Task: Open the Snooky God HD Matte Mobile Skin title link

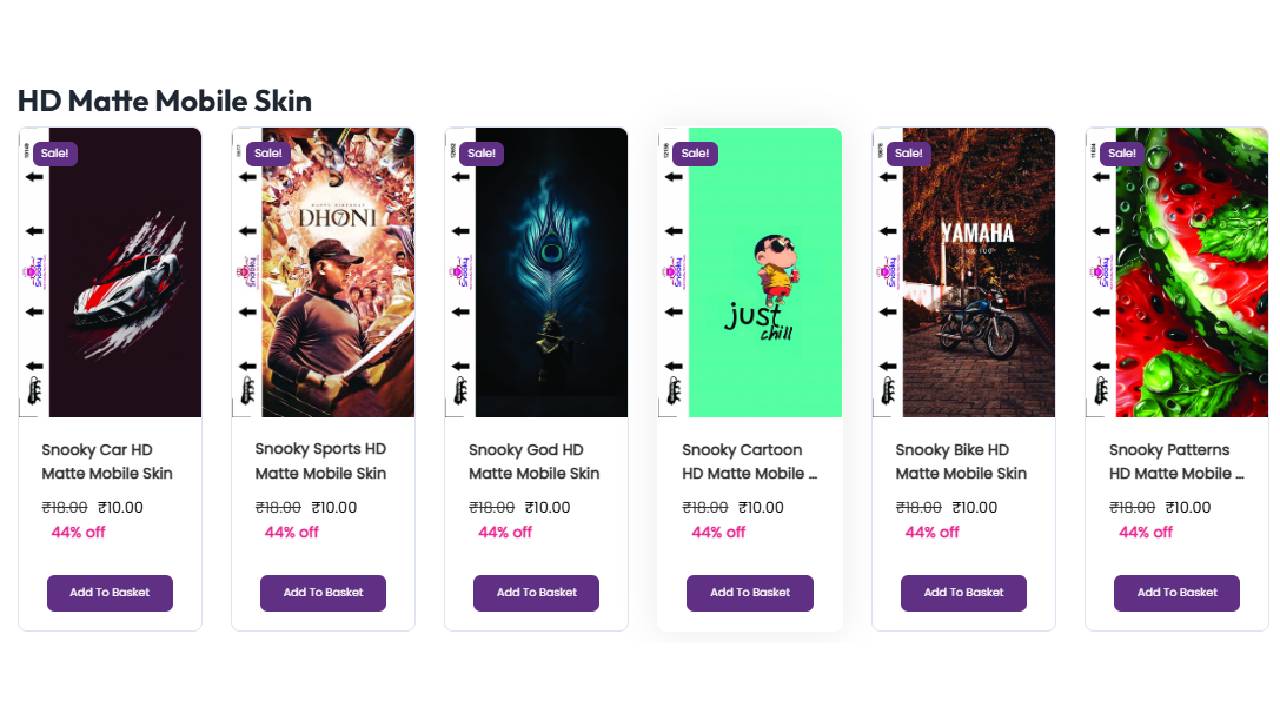Action: 534,461
